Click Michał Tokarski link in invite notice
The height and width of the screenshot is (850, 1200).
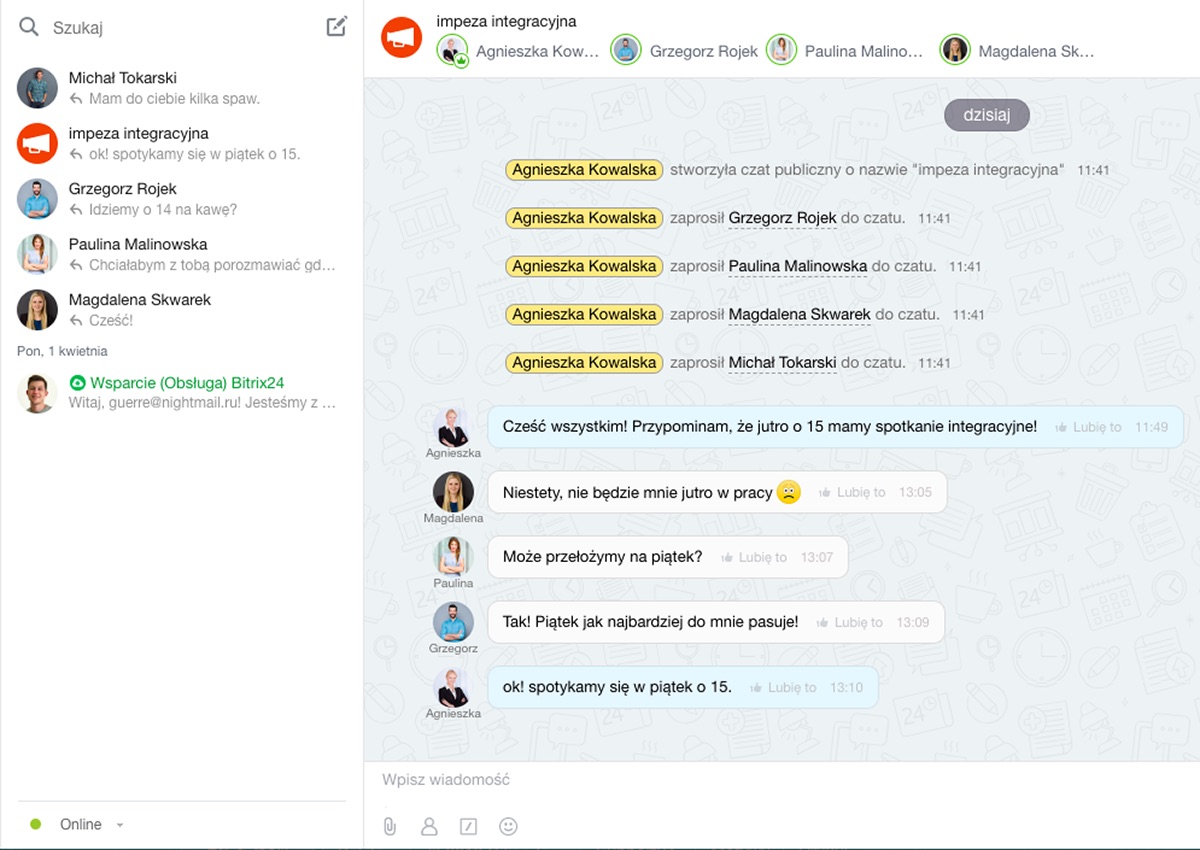click(782, 362)
